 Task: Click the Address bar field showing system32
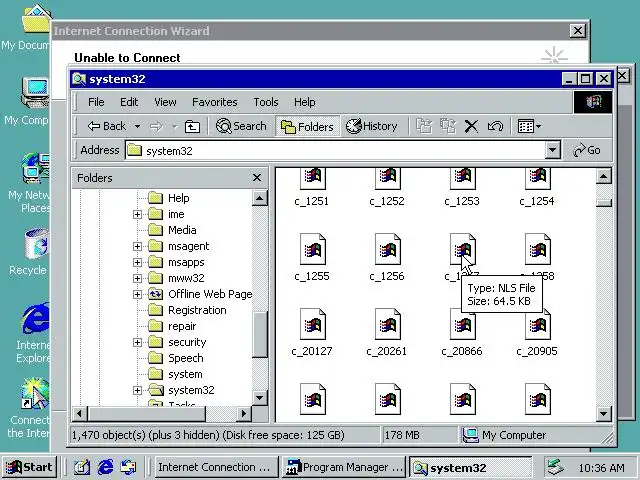335,151
